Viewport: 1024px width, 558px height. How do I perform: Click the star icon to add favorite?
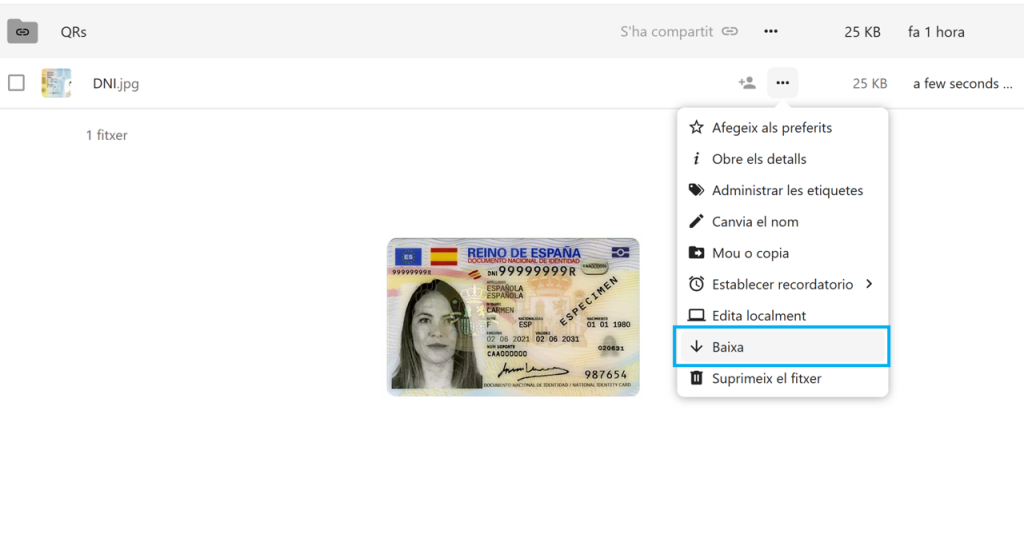(x=696, y=128)
